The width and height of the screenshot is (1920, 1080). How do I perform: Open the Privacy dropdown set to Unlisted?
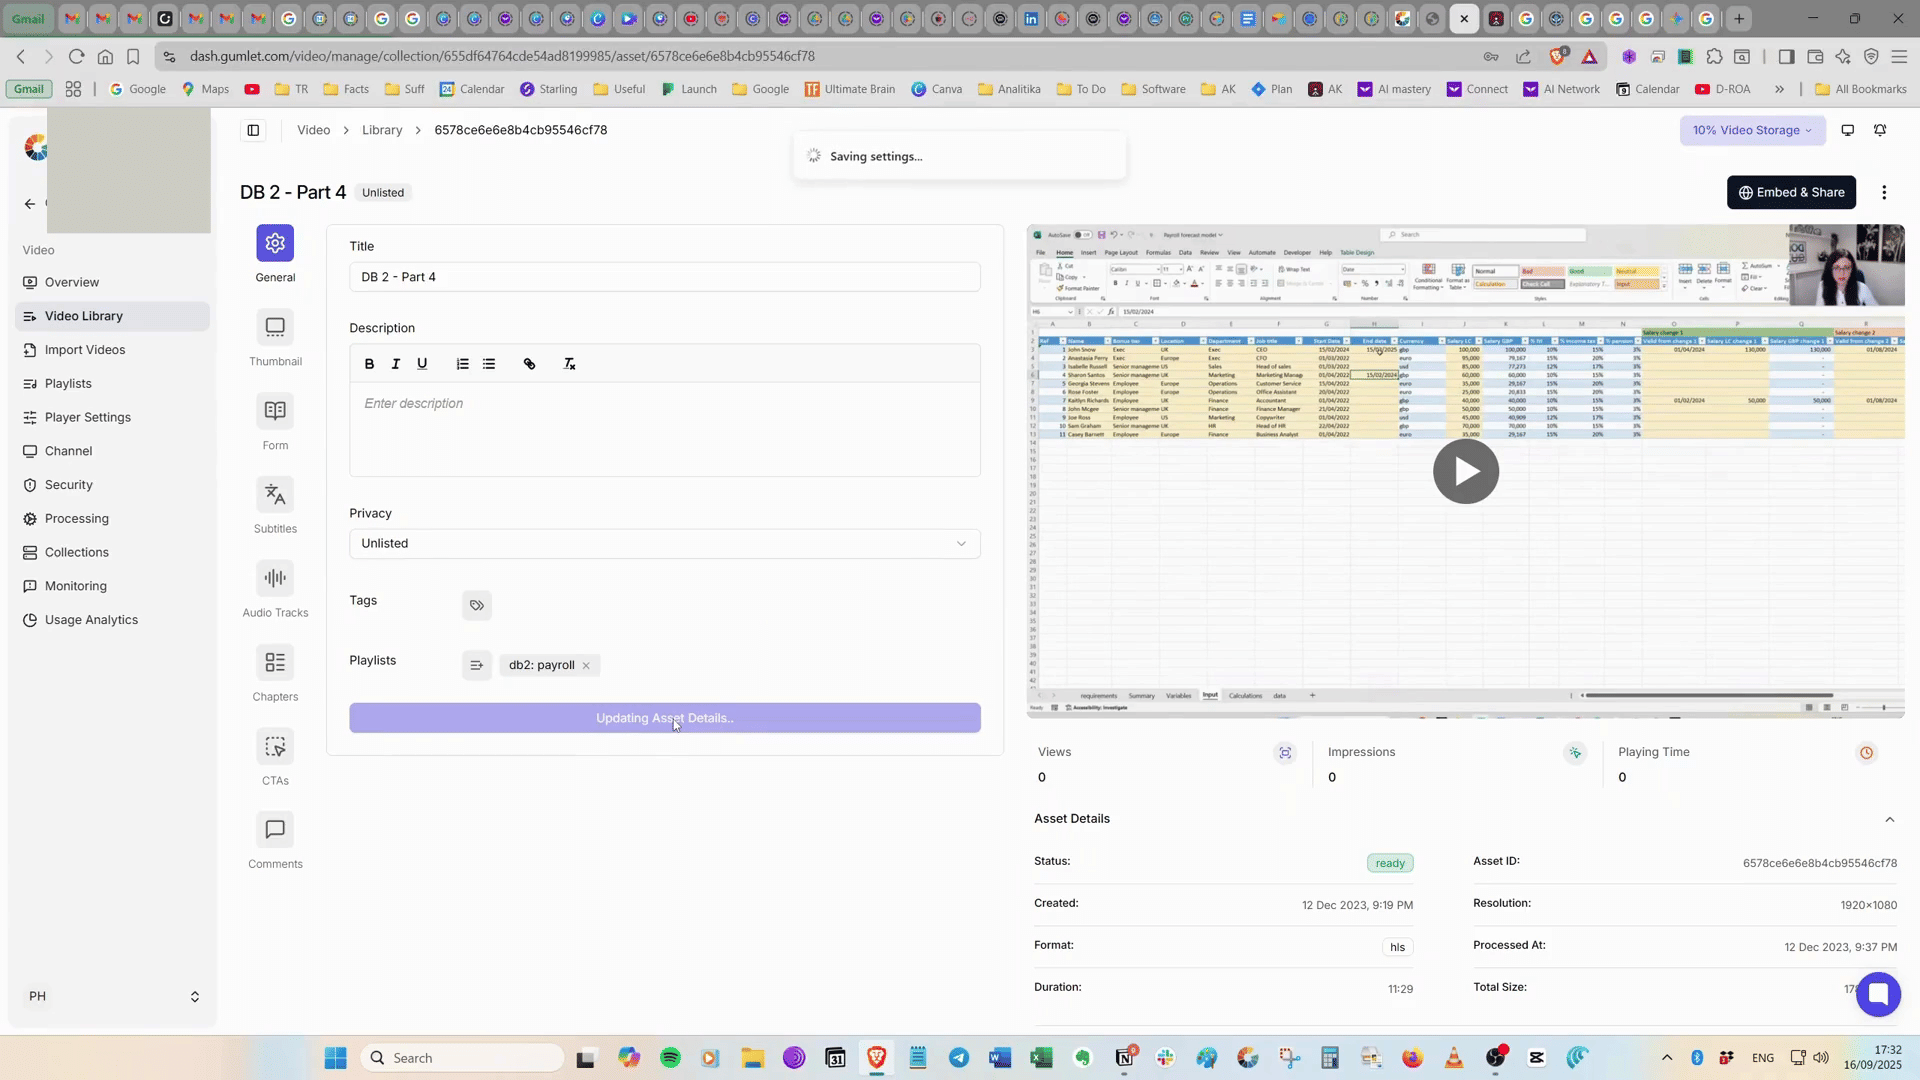point(664,543)
